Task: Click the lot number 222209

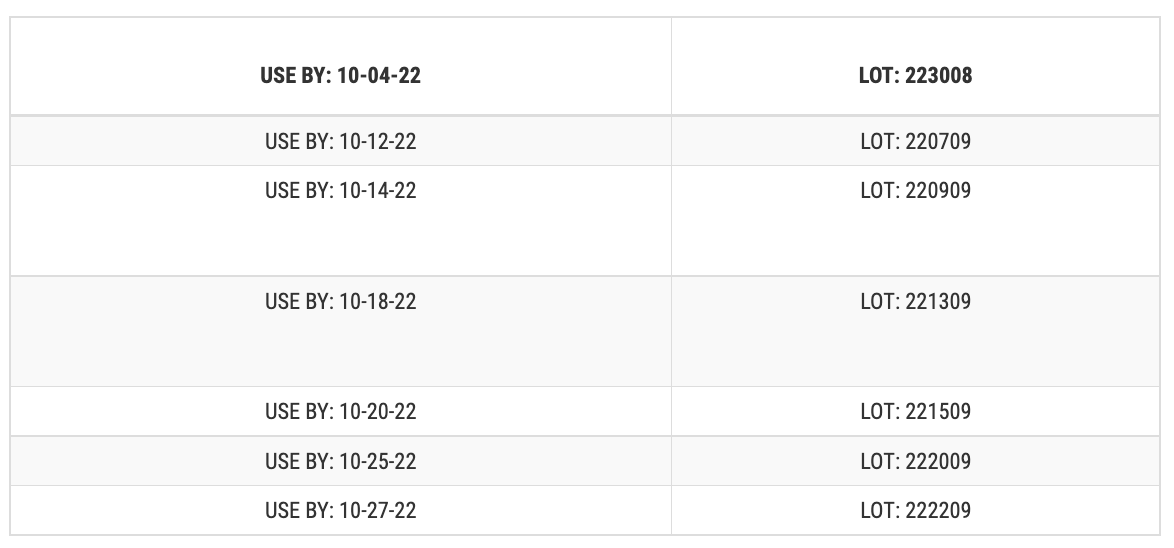Action: [938, 511]
